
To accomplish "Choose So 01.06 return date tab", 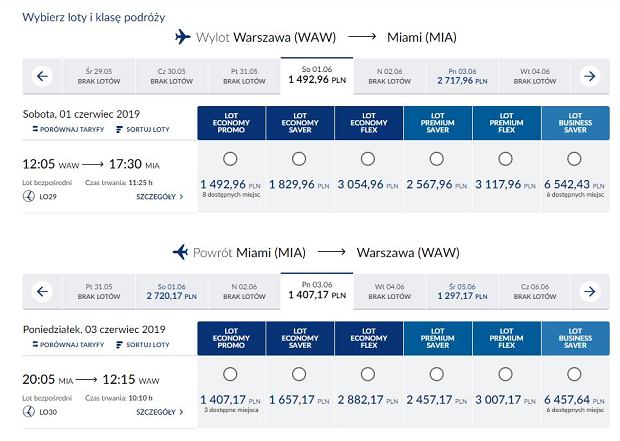I will [171, 291].
